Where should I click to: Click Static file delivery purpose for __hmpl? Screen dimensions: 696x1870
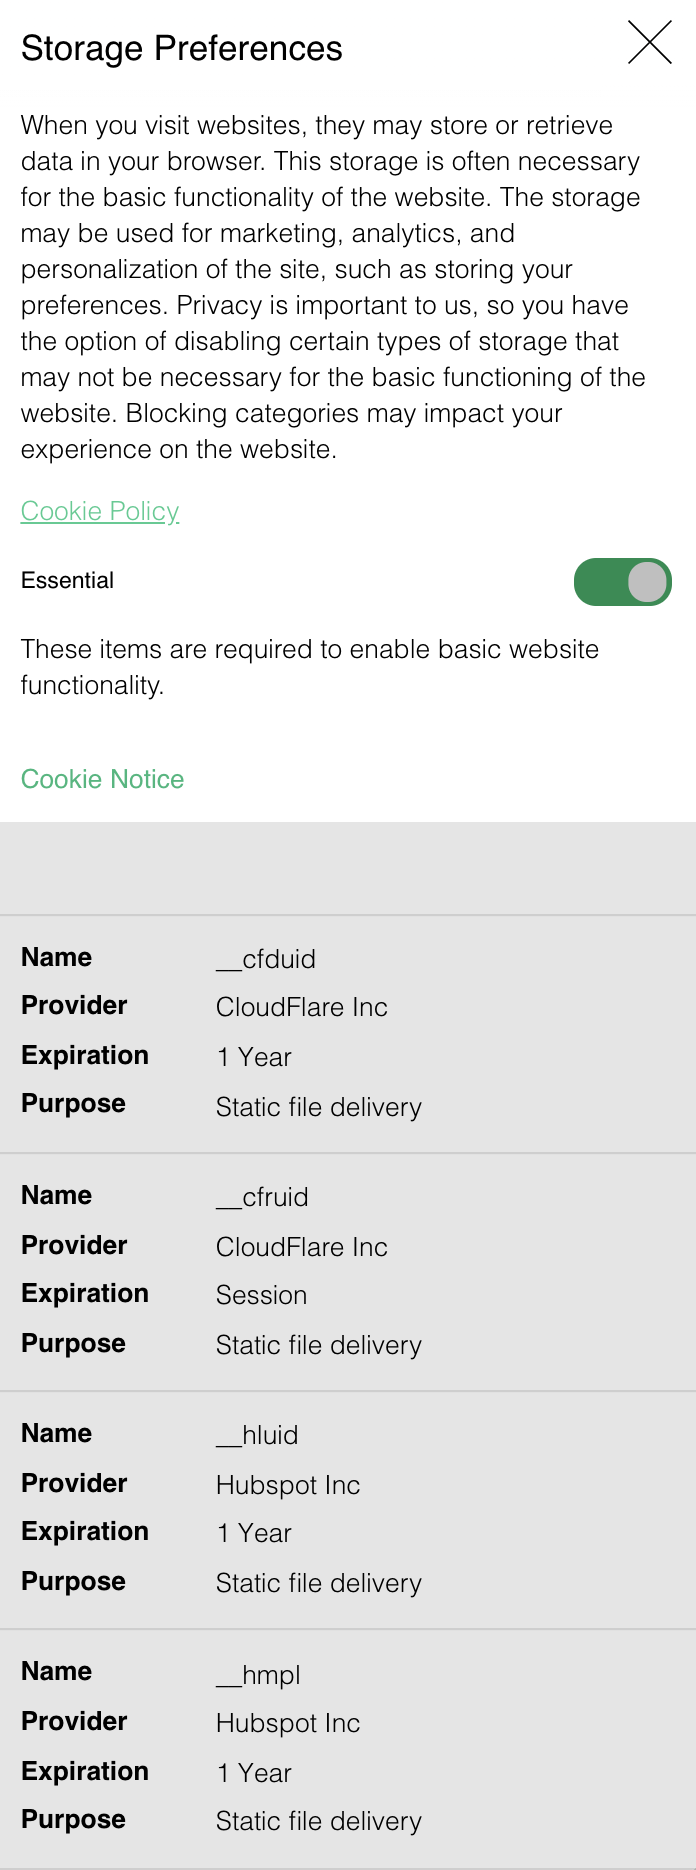point(319,1821)
